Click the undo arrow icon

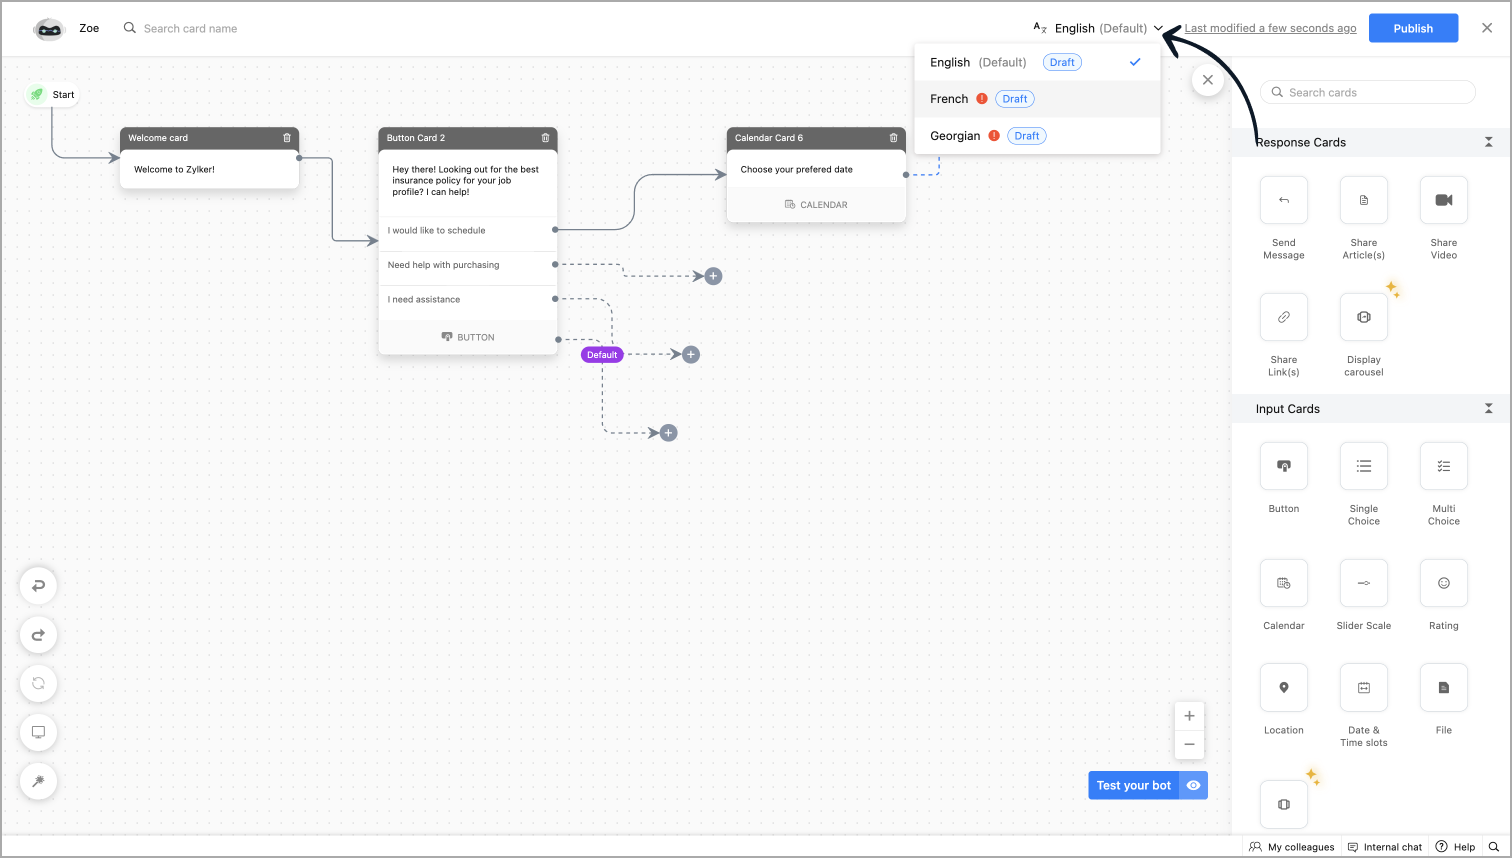(38, 586)
